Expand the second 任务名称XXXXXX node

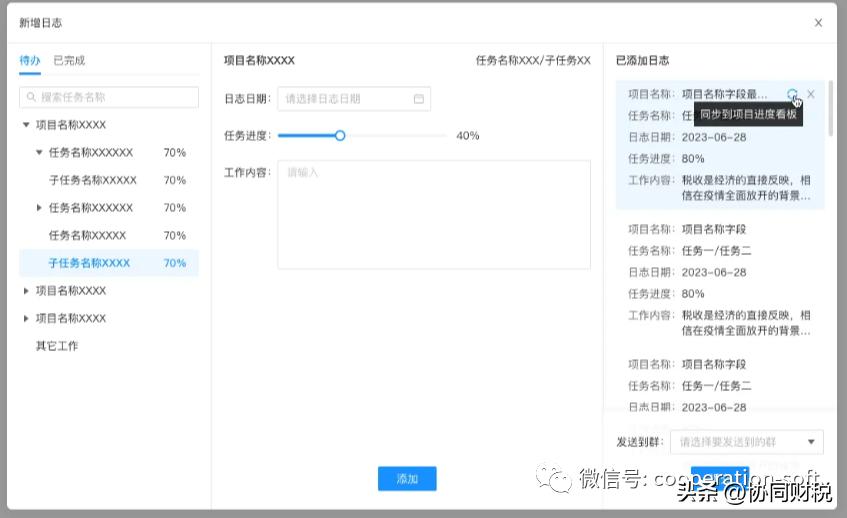coord(39,207)
